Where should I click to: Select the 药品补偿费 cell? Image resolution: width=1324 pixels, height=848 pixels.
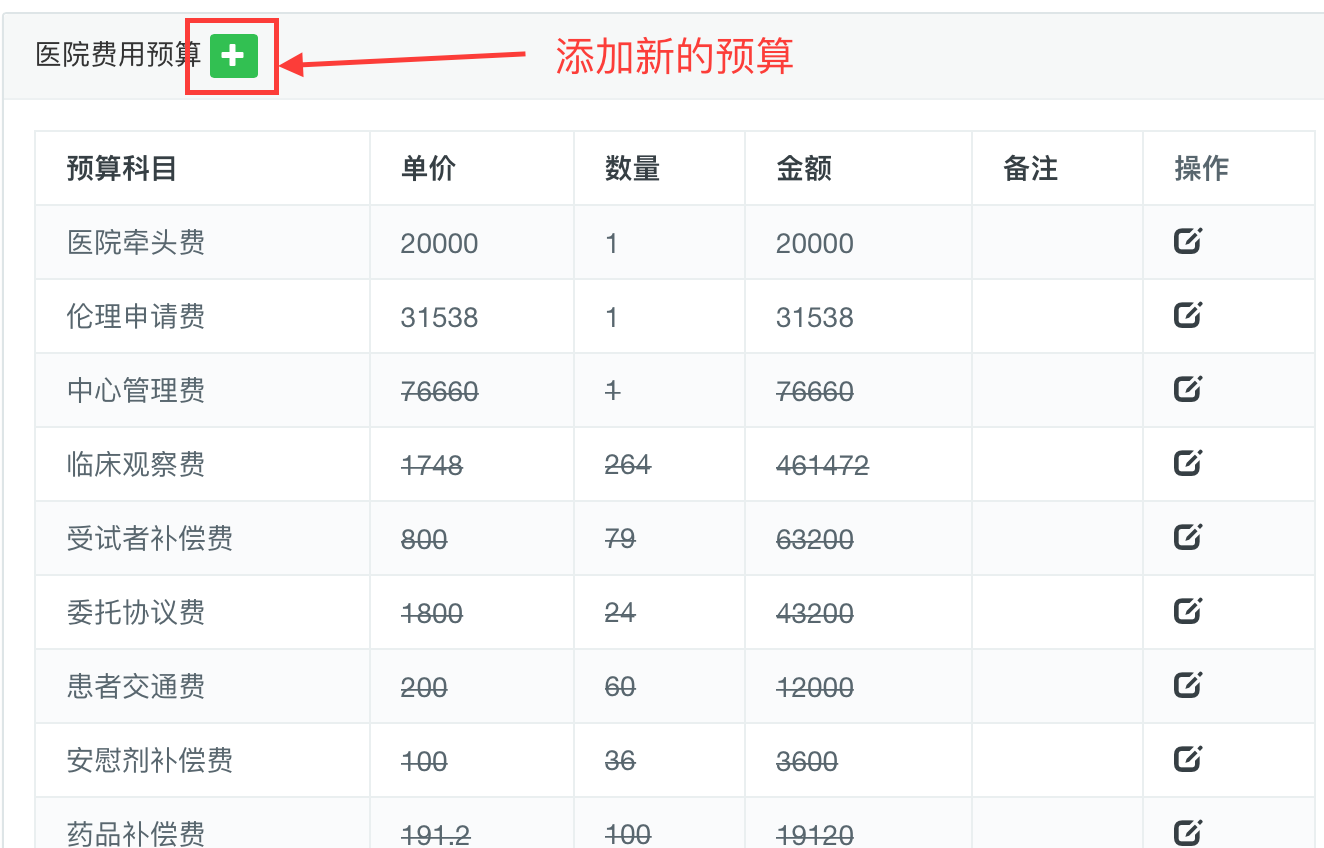pyautogui.click(x=203, y=823)
